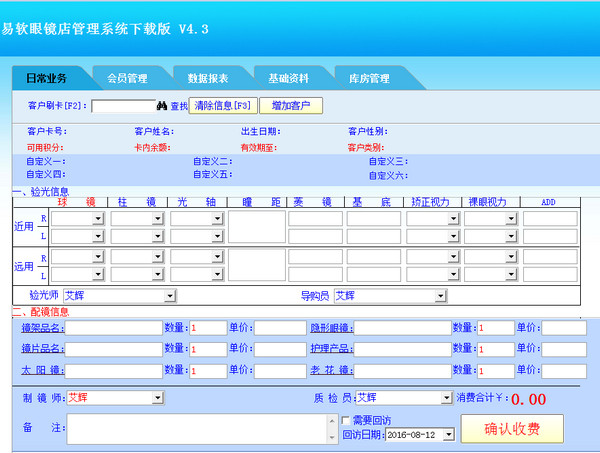Click into the 备注 text area

(x=195, y=428)
